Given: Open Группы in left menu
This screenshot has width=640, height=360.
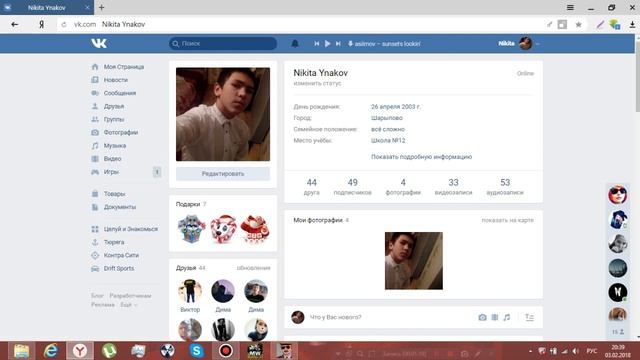Looking at the screenshot, I should pos(113,119).
